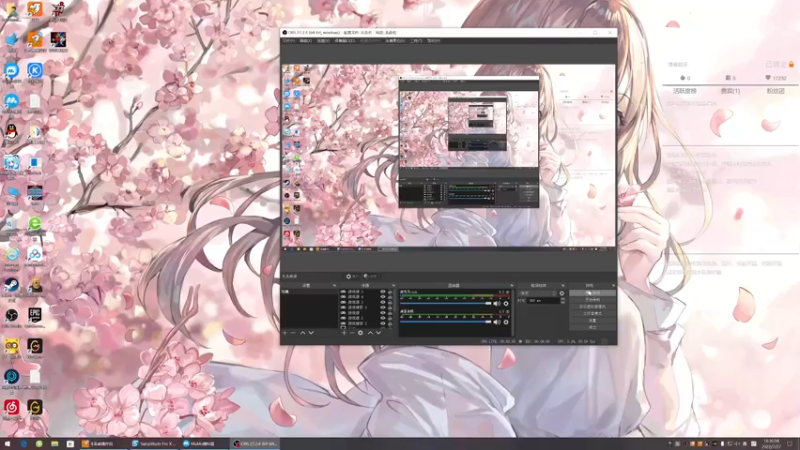800x450 pixels.
Task: Toggle visibility eye of the third source
Action: click(383, 302)
